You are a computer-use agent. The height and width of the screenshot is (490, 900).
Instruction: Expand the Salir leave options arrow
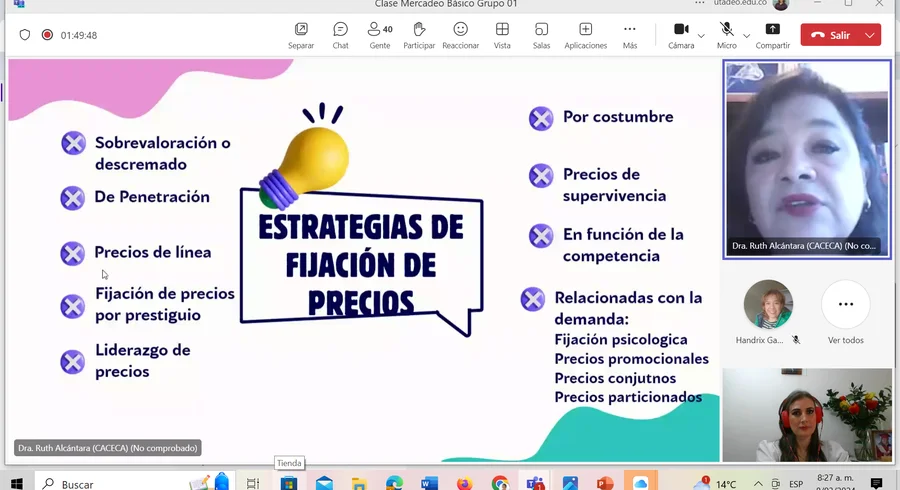click(x=870, y=35)
